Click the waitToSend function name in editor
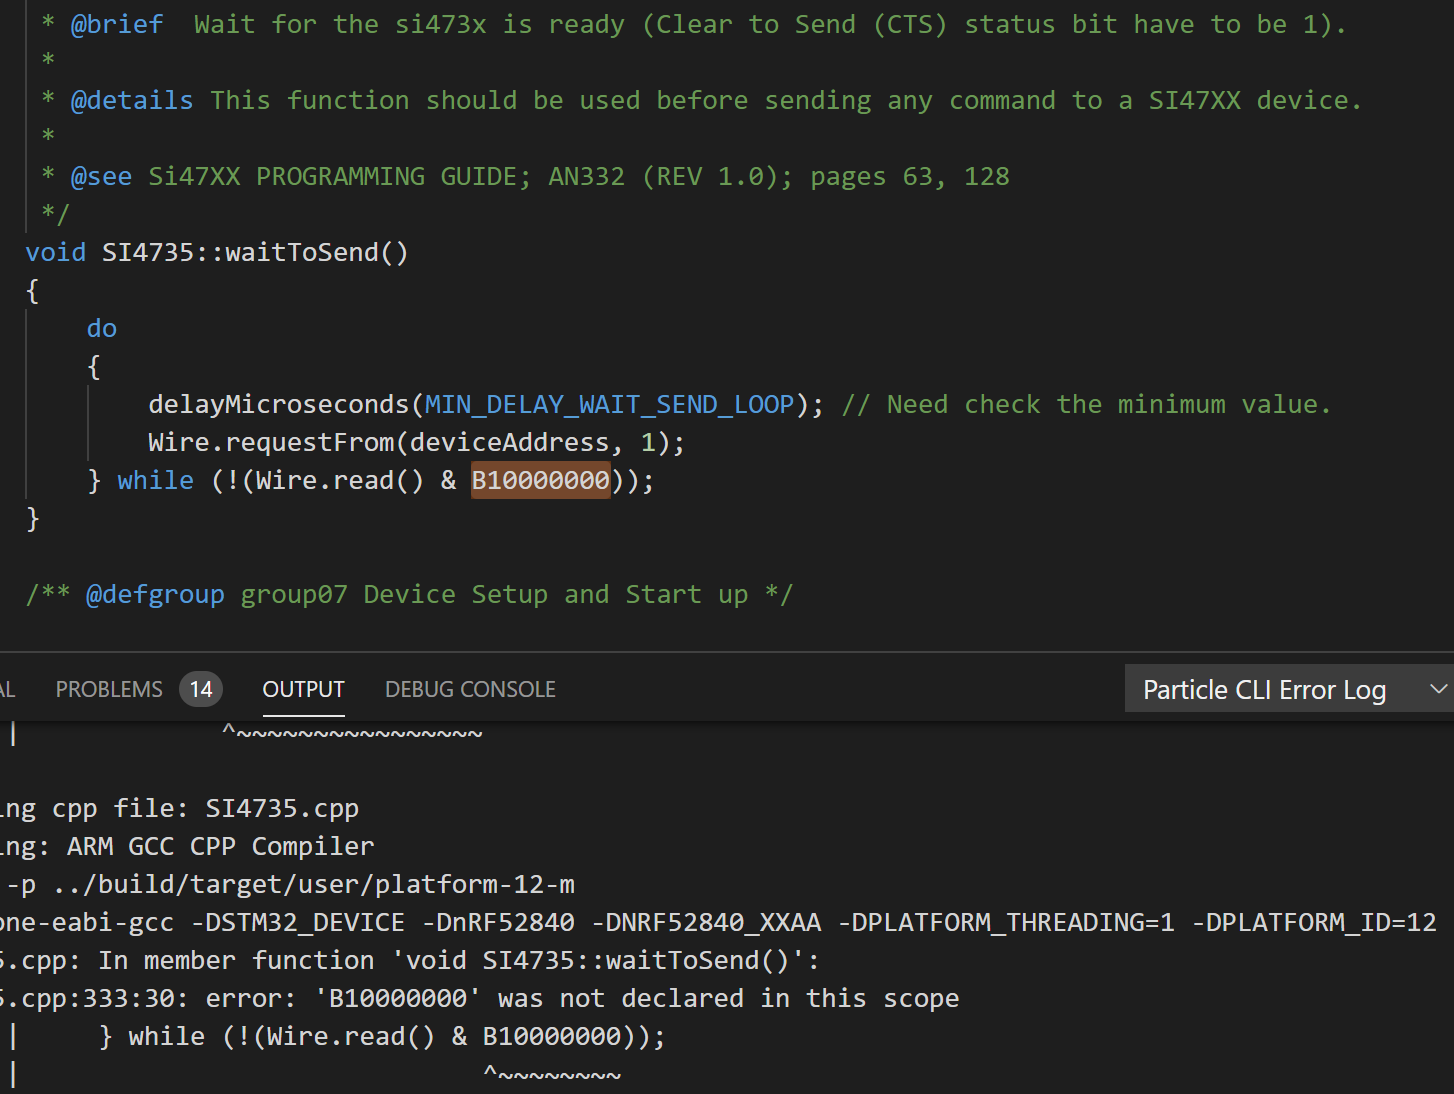 click(x=302, y=252)
